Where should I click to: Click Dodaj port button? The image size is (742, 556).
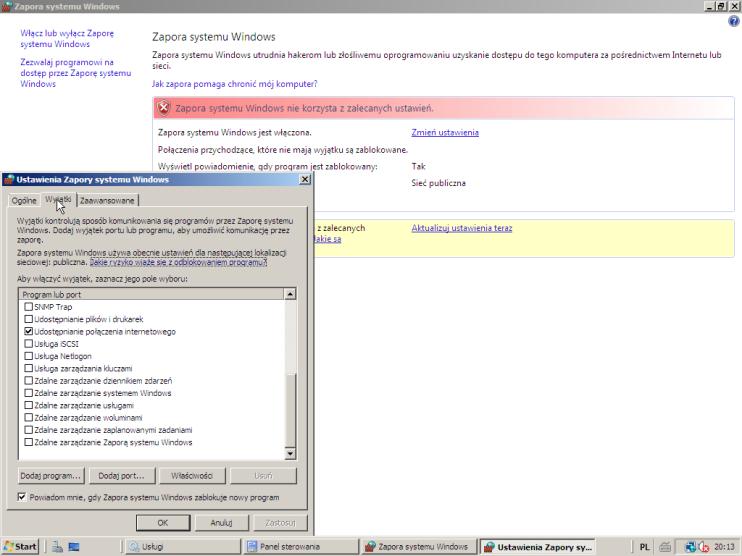122,476
